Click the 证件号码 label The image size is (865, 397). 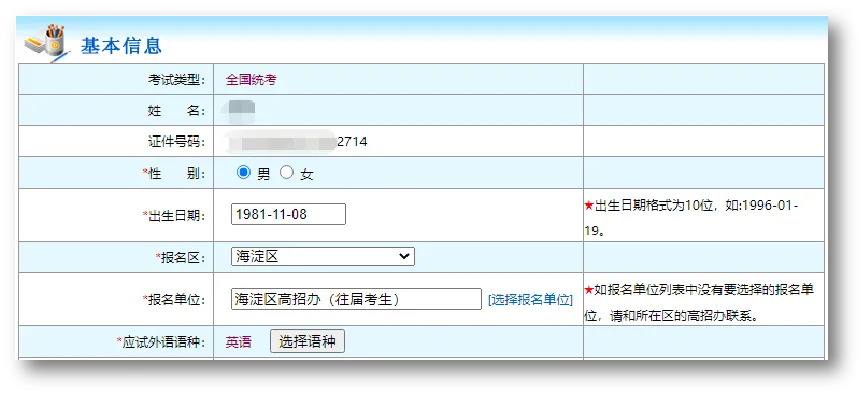click(x=177, y=142)
